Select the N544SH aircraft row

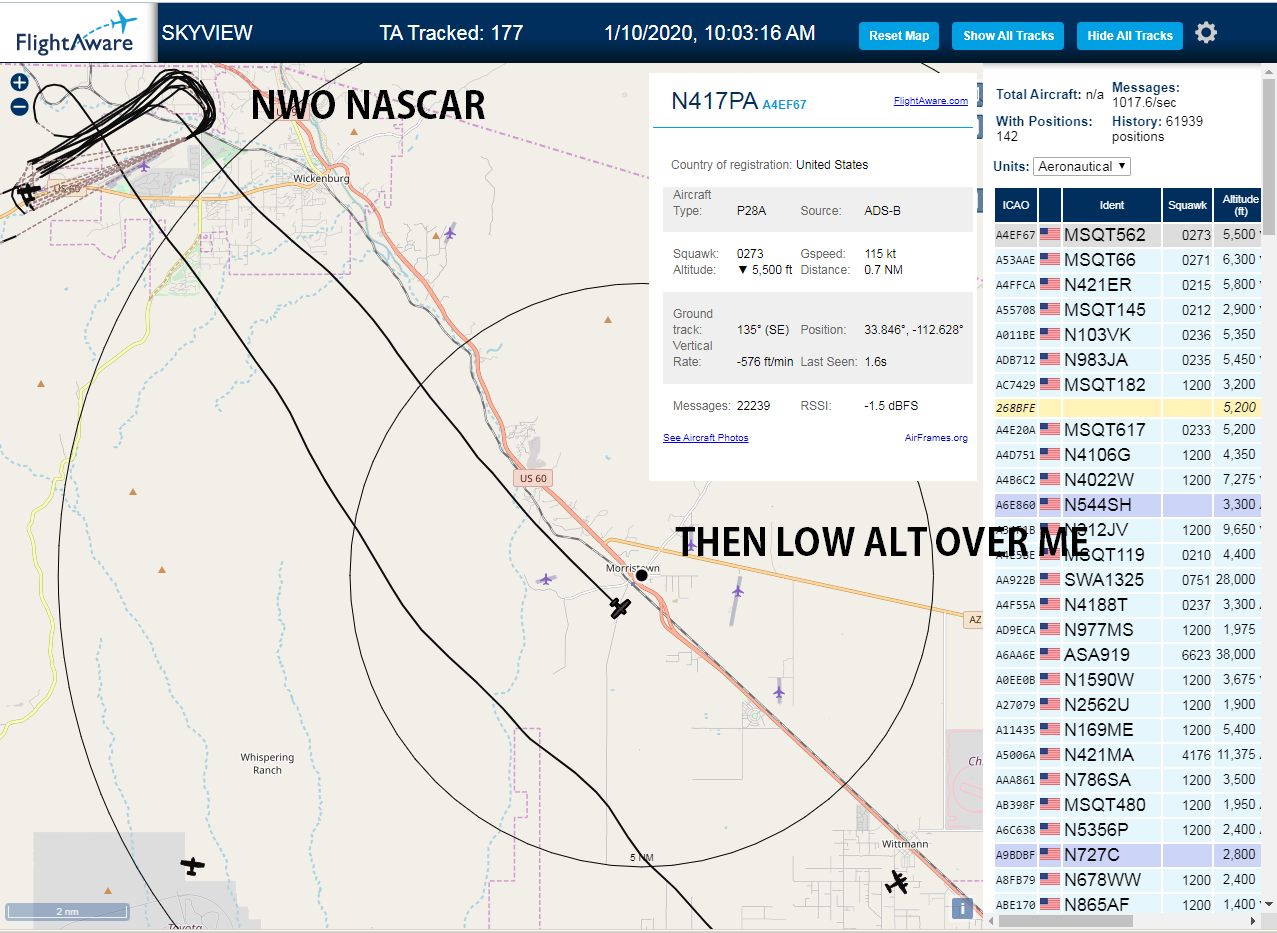[x=1128, y=505]
